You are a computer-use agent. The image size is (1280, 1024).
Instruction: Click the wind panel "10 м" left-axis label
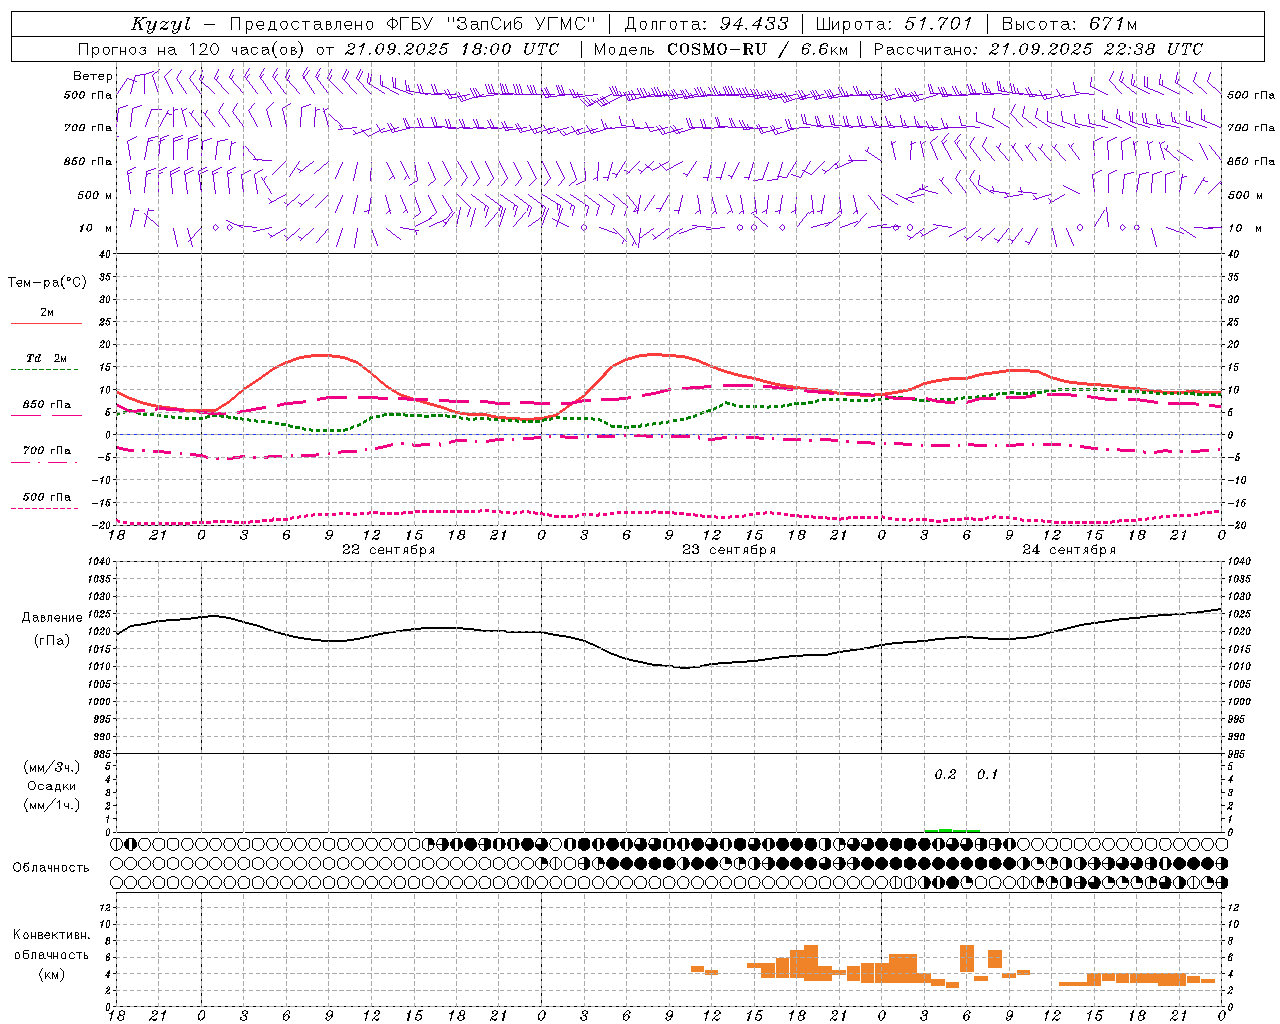pyautogui.click(x=95, y=228)
